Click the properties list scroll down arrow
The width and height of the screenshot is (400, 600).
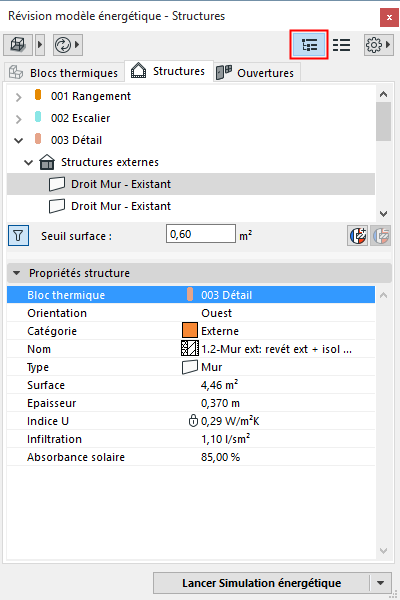point(384,551)
